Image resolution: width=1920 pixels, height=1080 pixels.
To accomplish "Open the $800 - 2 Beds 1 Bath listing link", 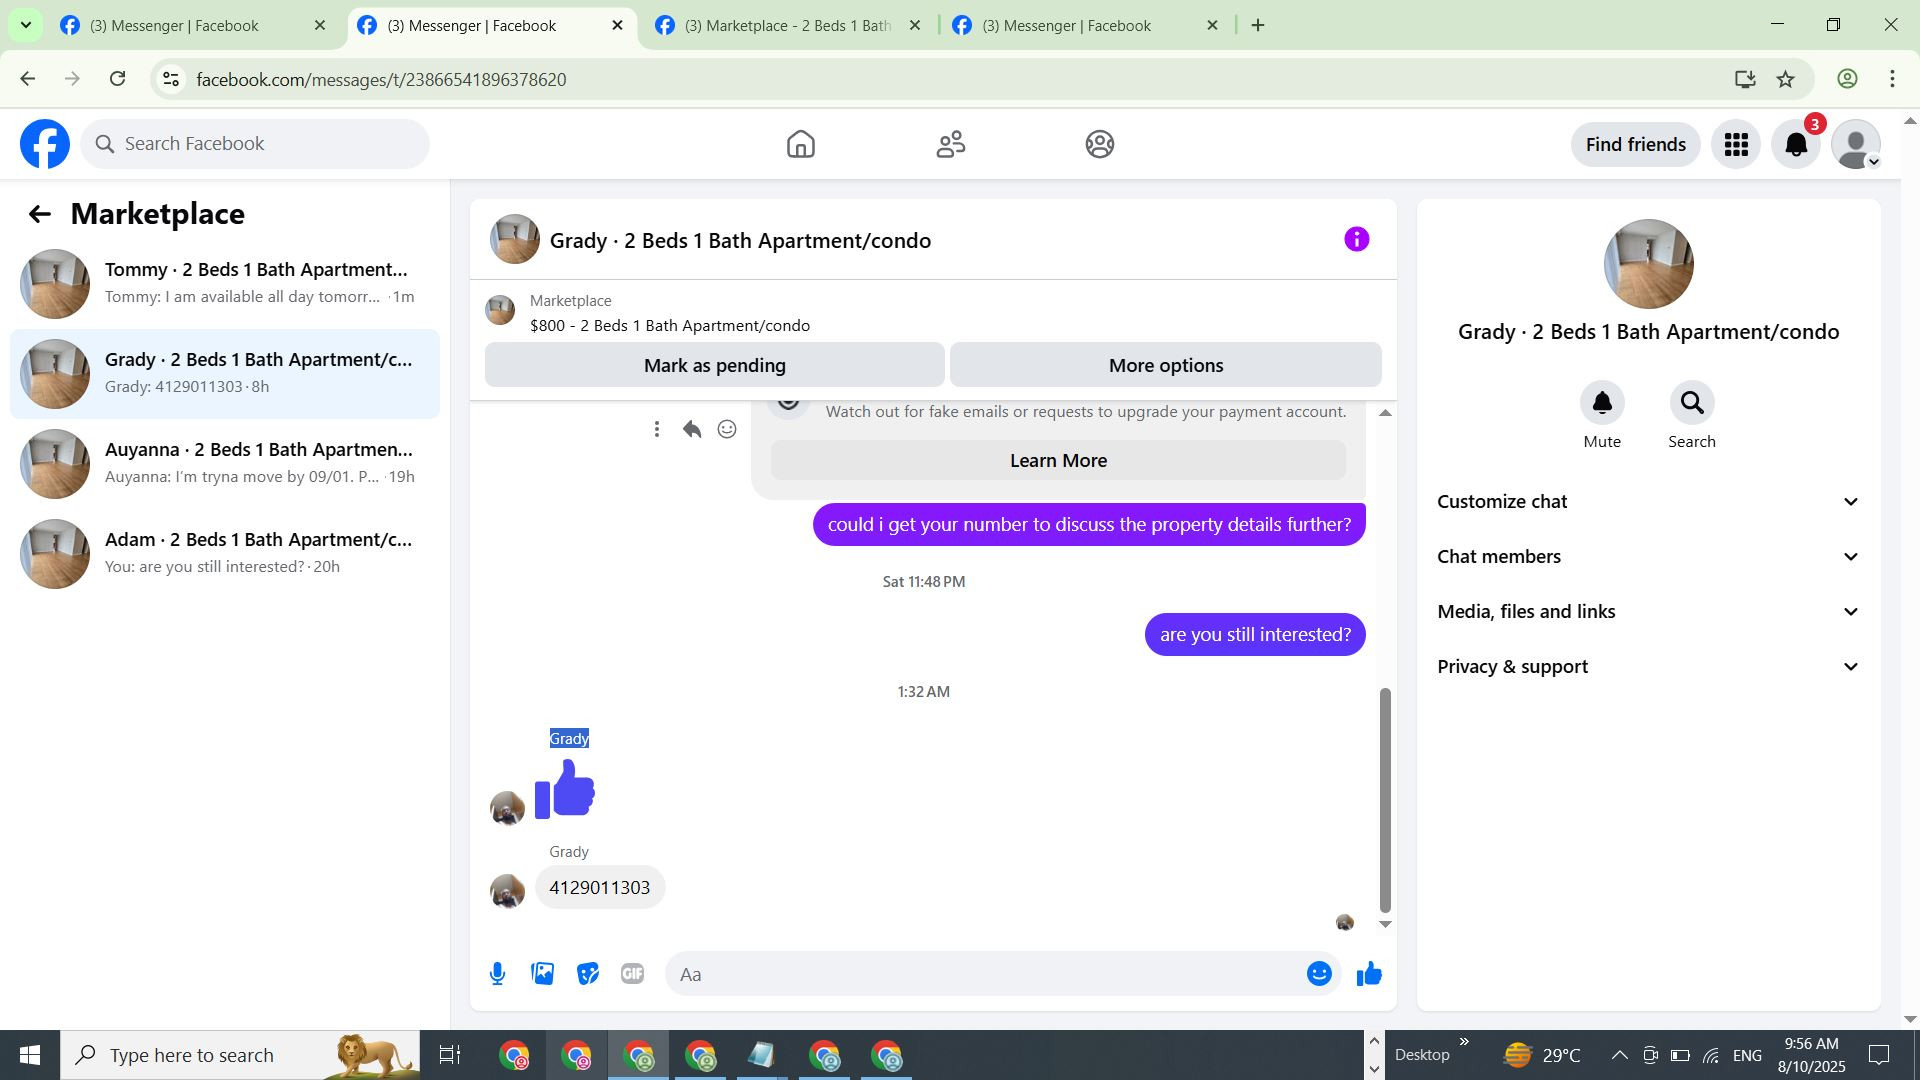I will click(x=670, y=326).
